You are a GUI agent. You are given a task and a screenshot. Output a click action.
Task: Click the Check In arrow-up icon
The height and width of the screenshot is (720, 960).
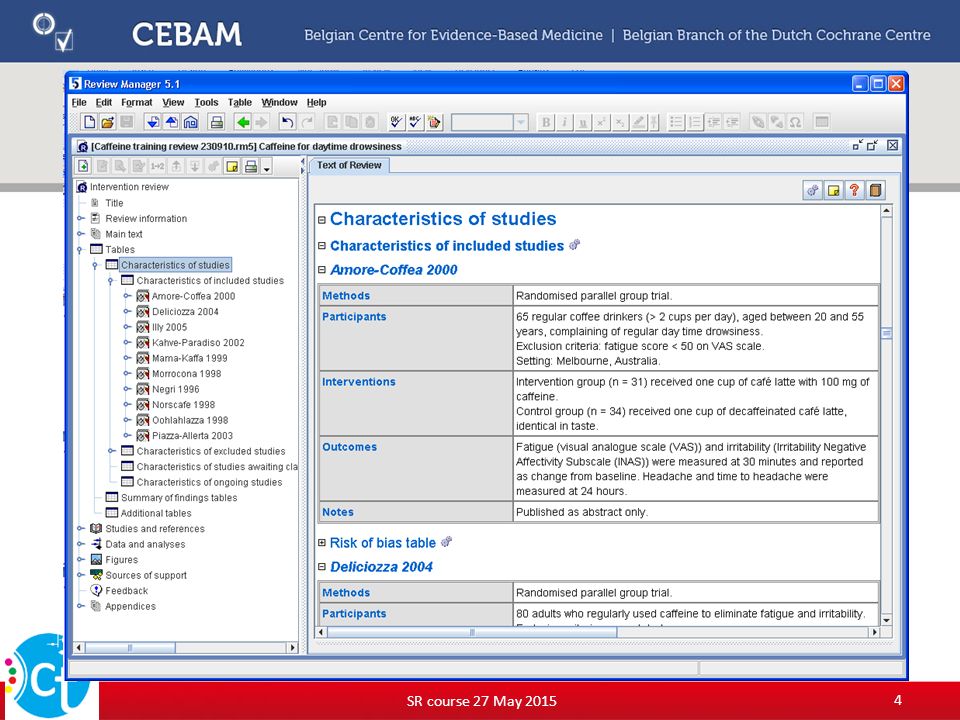coord(171,122)
